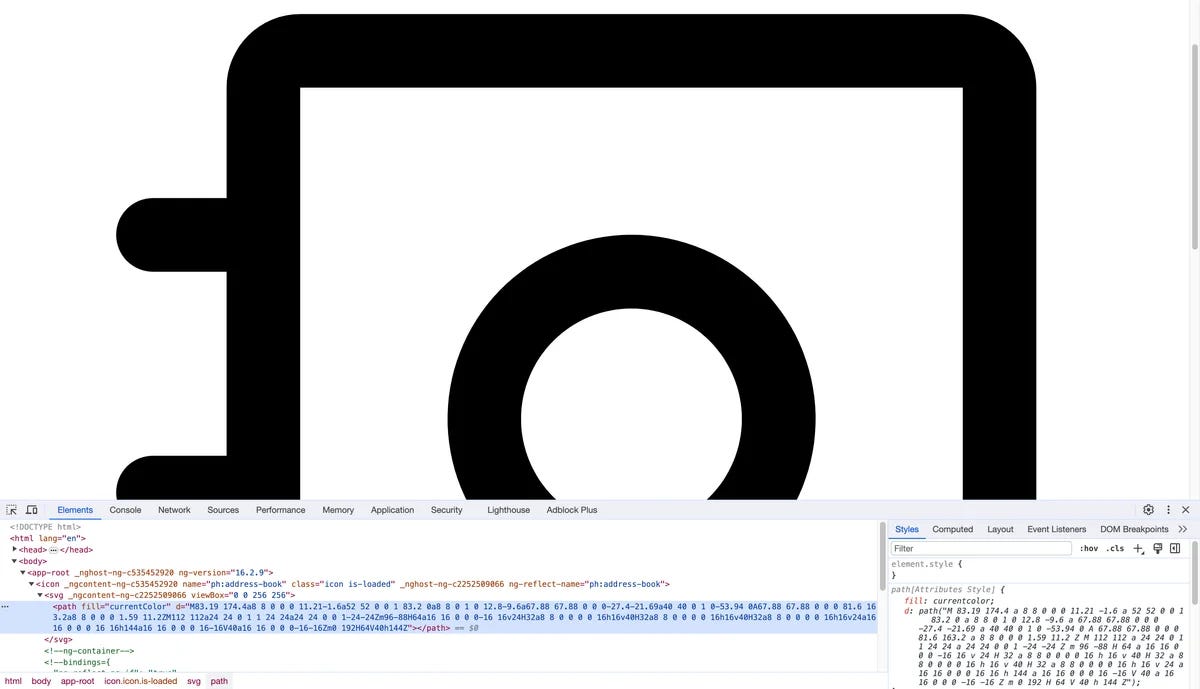Viewport: 1200px width, 689px height.
Task: Click the large address-book SVG icon
Action: (576, 257)
